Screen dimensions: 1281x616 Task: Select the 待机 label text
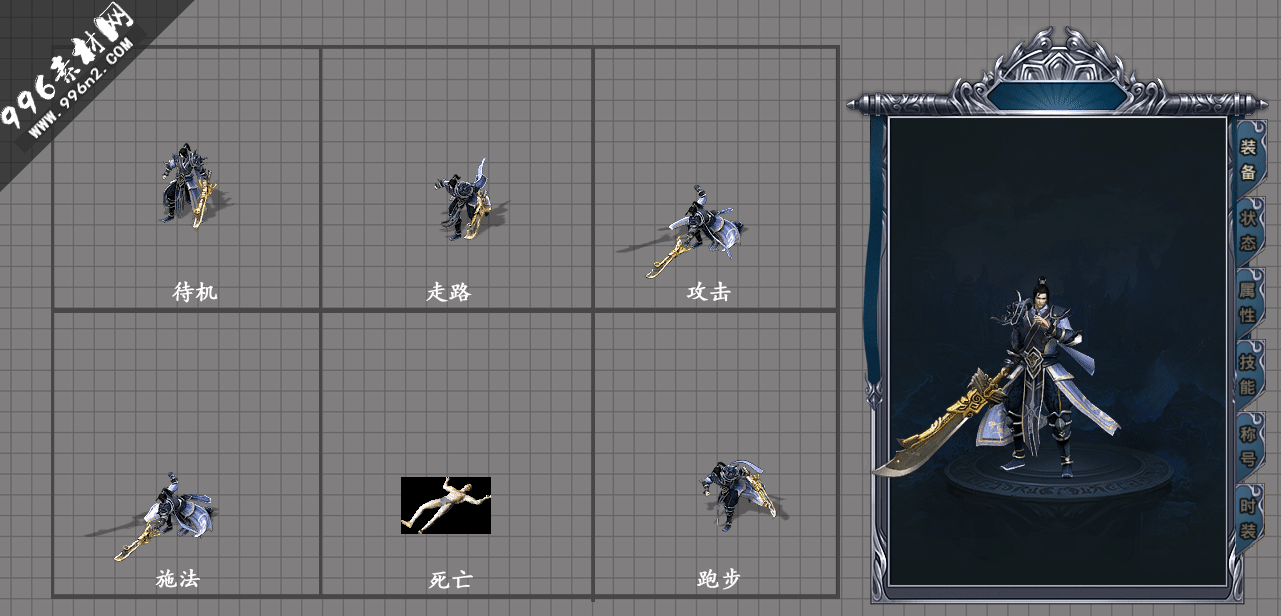pos(194,292)
